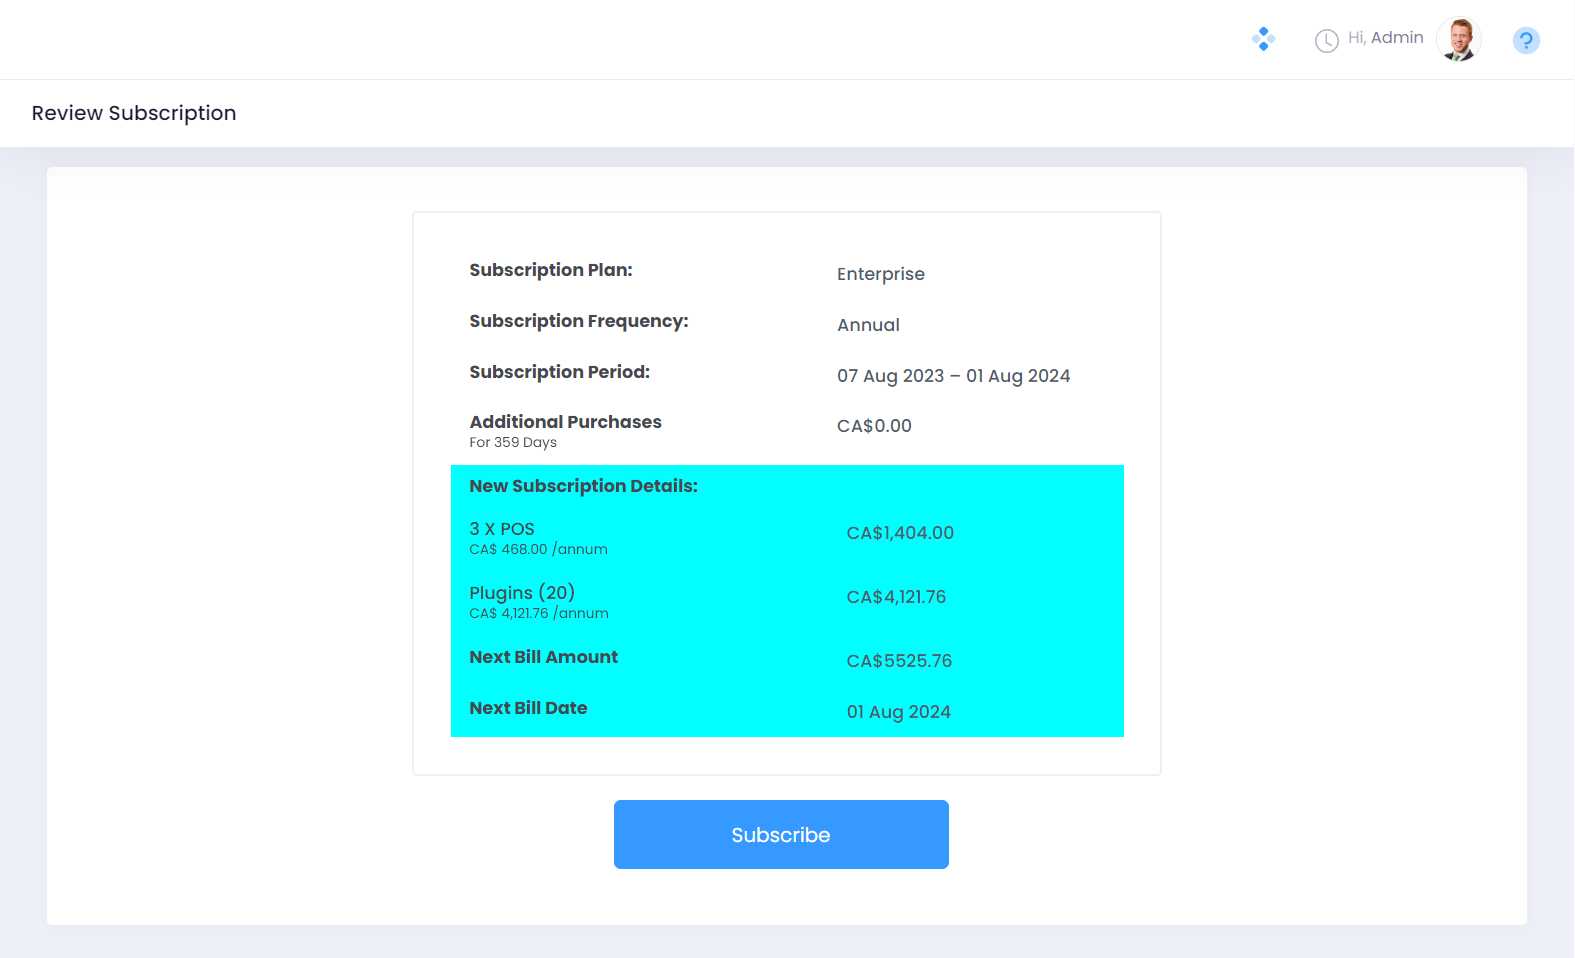
Task: Click the CA$1,404.00 POS total
Action: point(900,533)
